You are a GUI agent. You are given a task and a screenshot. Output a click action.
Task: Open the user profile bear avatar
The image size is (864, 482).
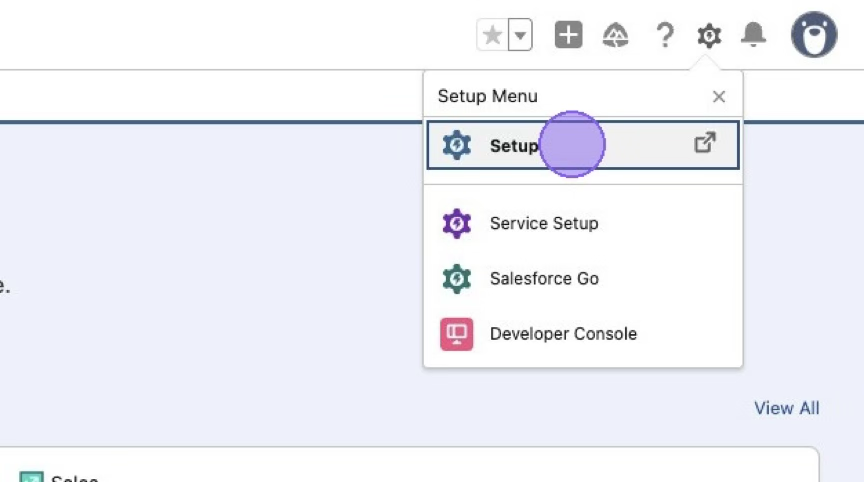click(814, 36)
